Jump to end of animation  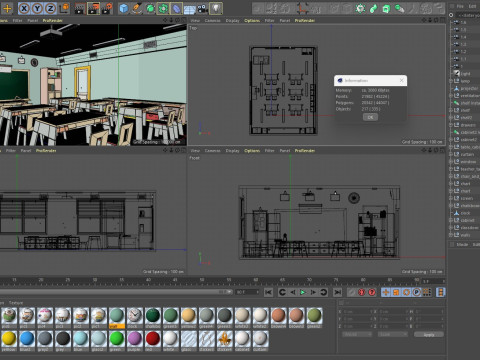point(337,292)
